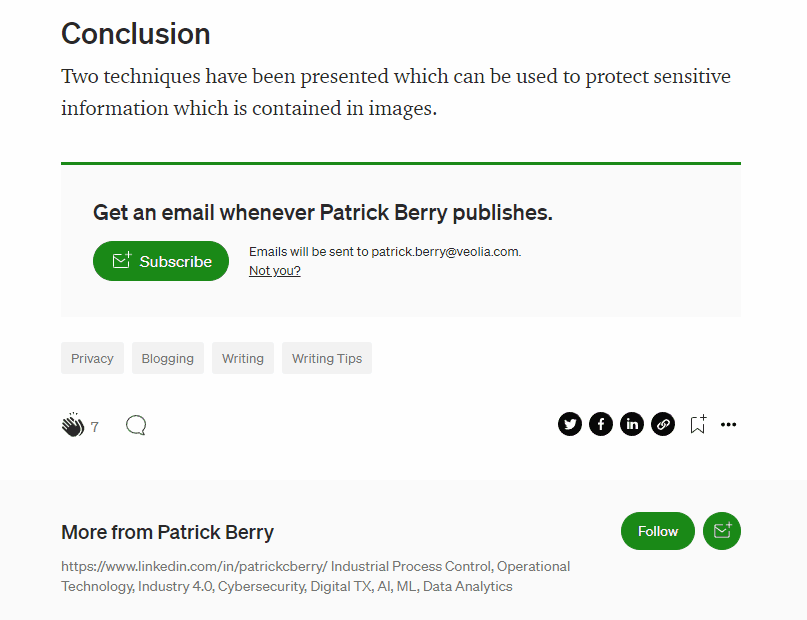Share the article on LinkedIn
Viewport: 807px width, 620px height.
pos(632,424)
